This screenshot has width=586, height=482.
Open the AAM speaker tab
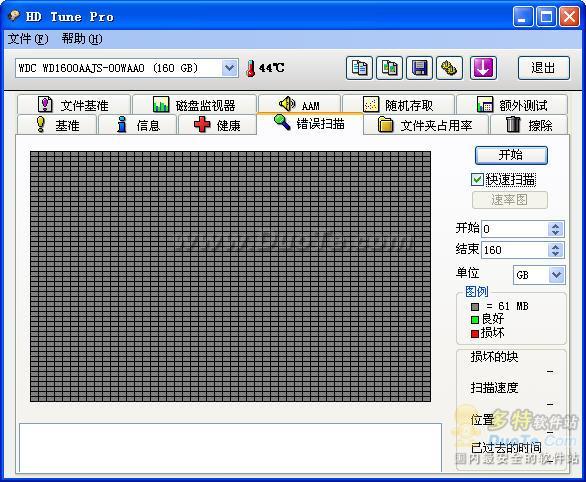[299, 104]
